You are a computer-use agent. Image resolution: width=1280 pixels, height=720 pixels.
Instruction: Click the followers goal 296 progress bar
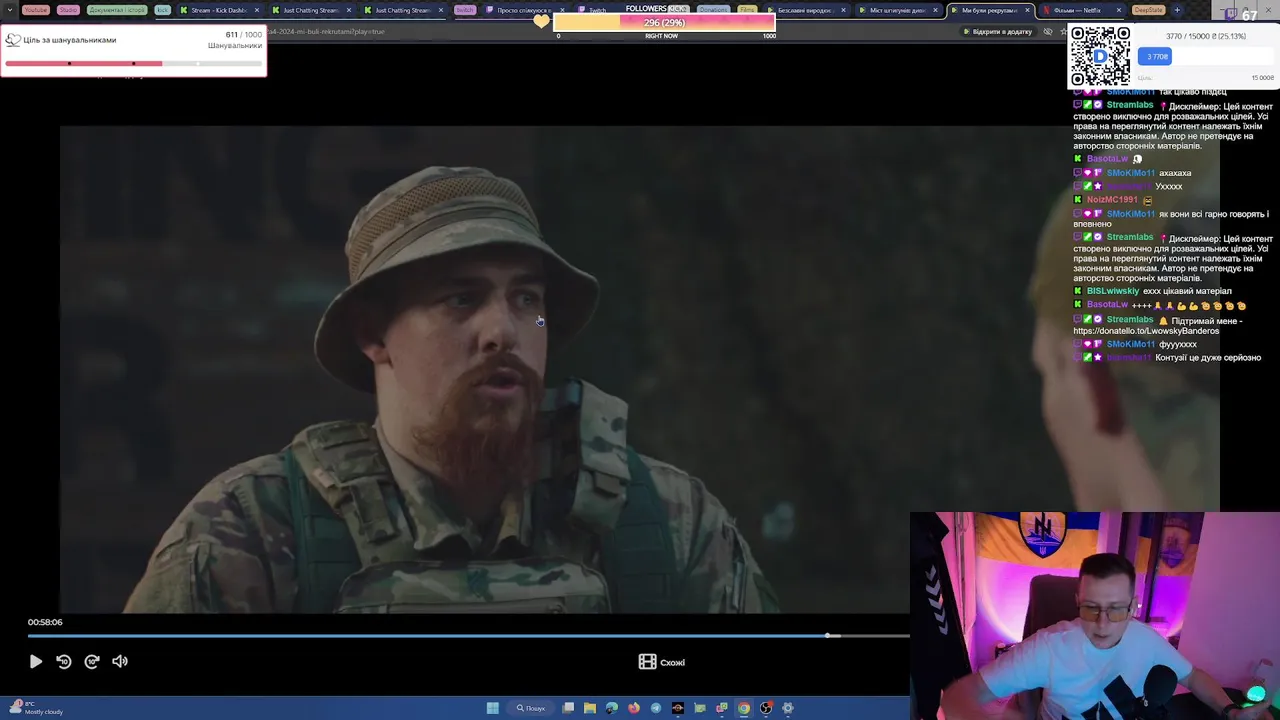tap(664, 22)
